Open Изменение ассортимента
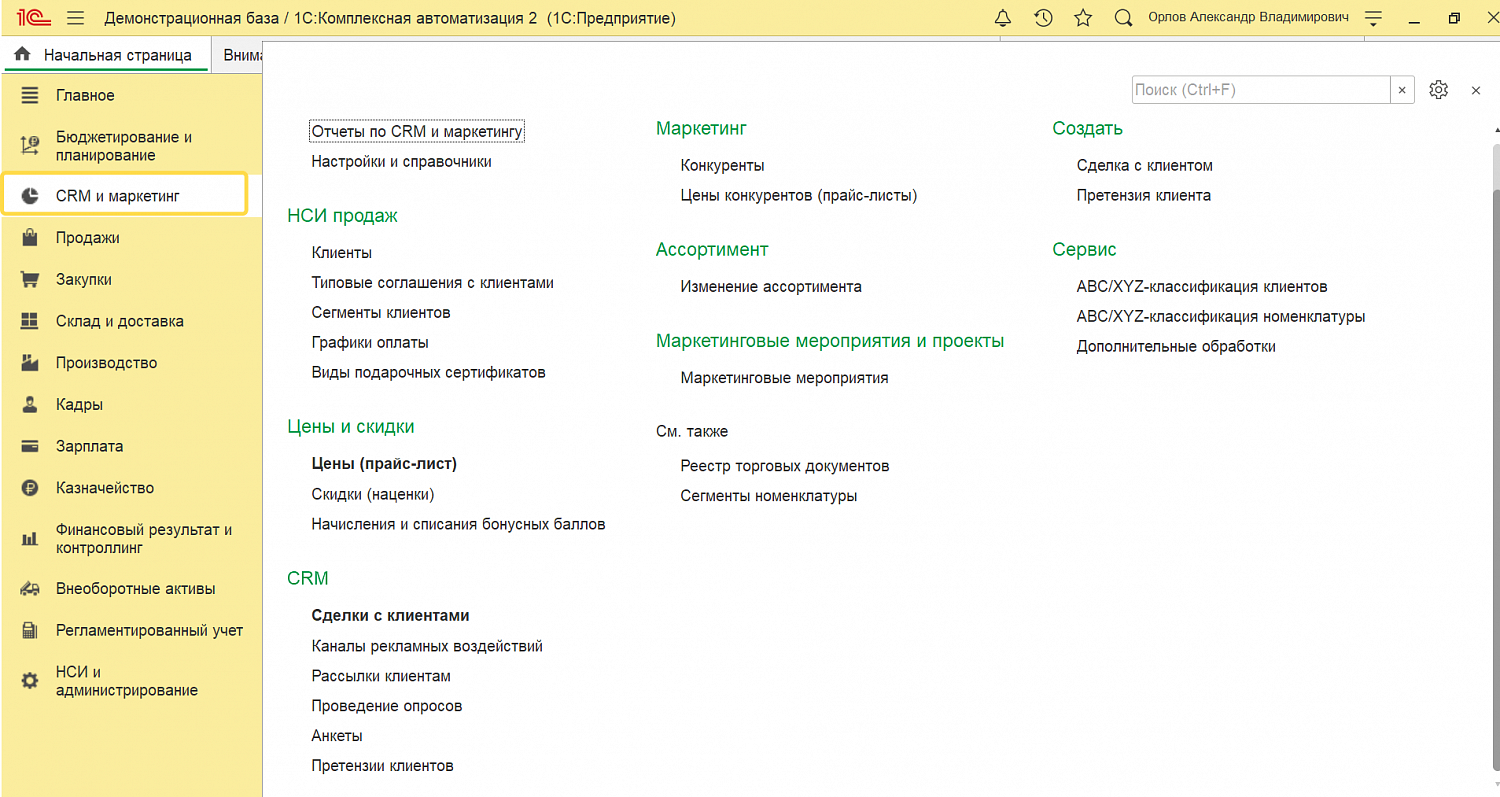Screen dimensions: 1500x797 (x=771, y=287)
